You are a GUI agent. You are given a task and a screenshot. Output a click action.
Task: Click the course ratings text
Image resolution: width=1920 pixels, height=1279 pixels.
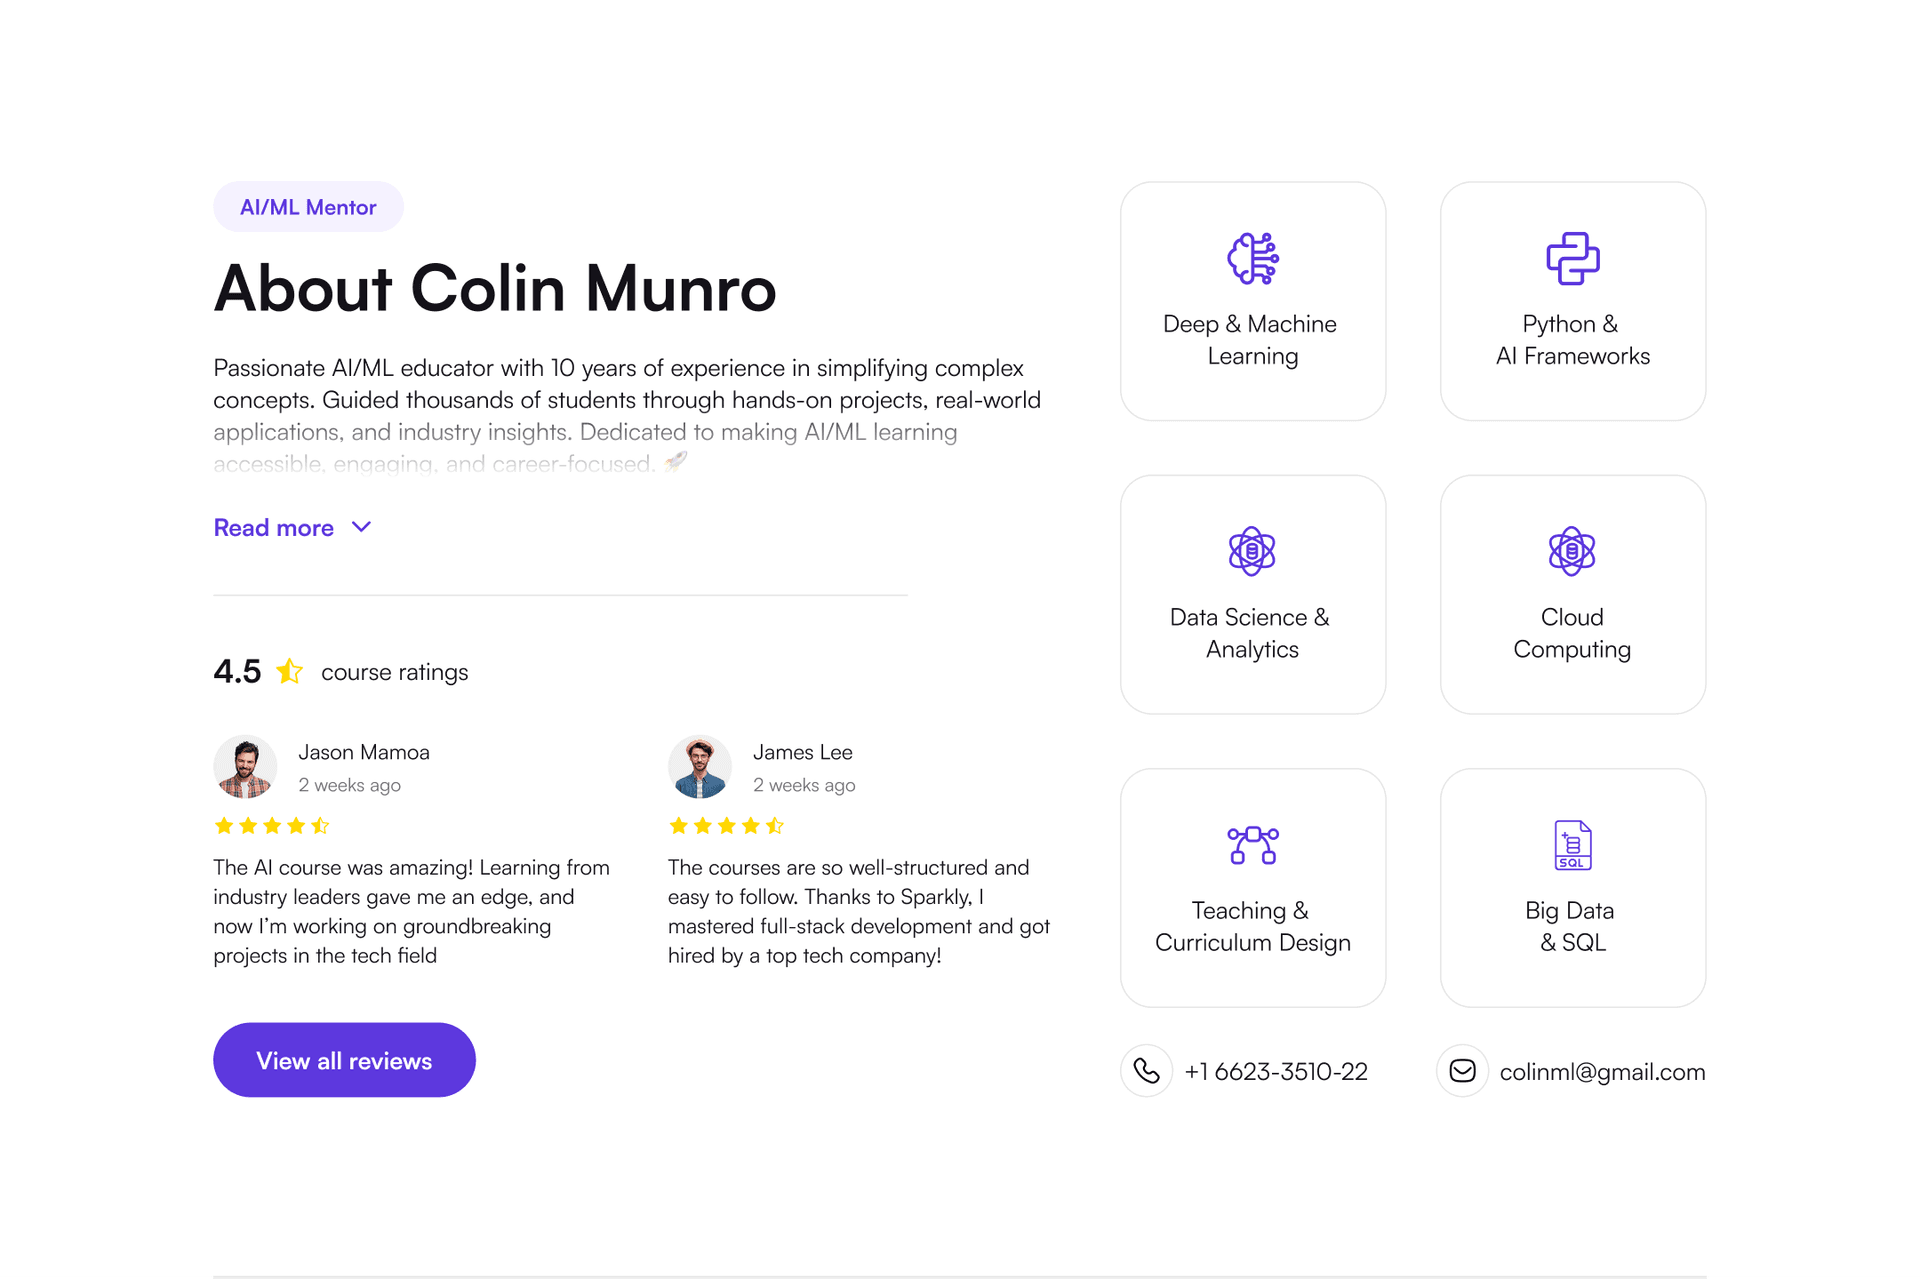point(395,672)
